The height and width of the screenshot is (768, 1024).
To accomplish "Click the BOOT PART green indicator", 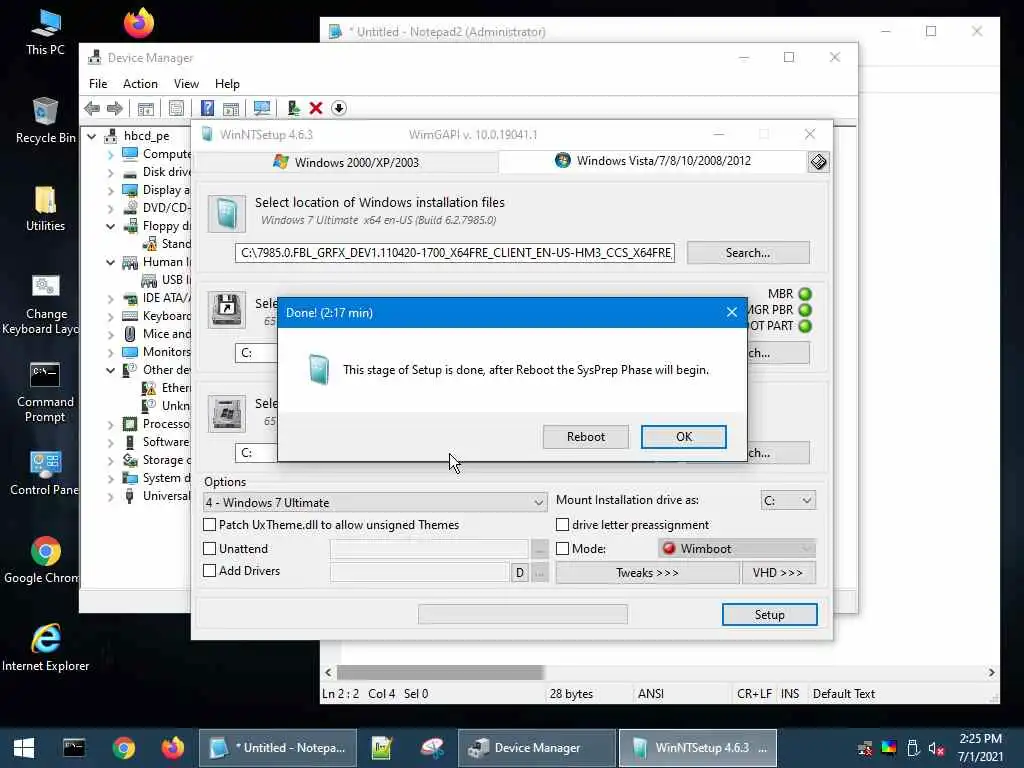I will tap(805, 326).
